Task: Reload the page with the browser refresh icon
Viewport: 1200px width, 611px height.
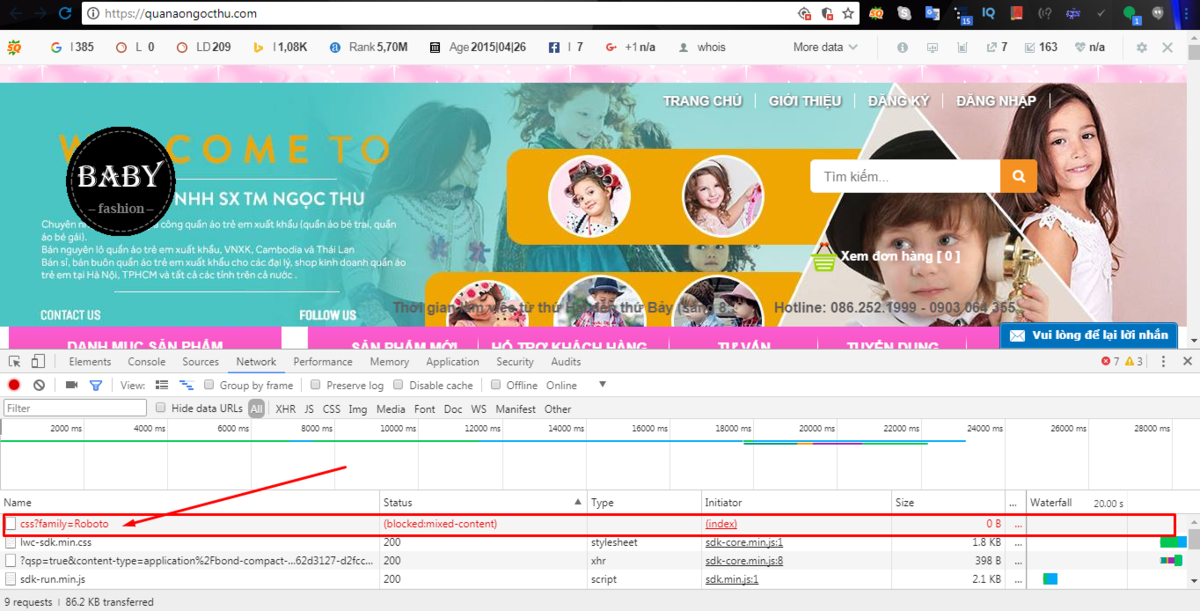Action: (64, 14)
